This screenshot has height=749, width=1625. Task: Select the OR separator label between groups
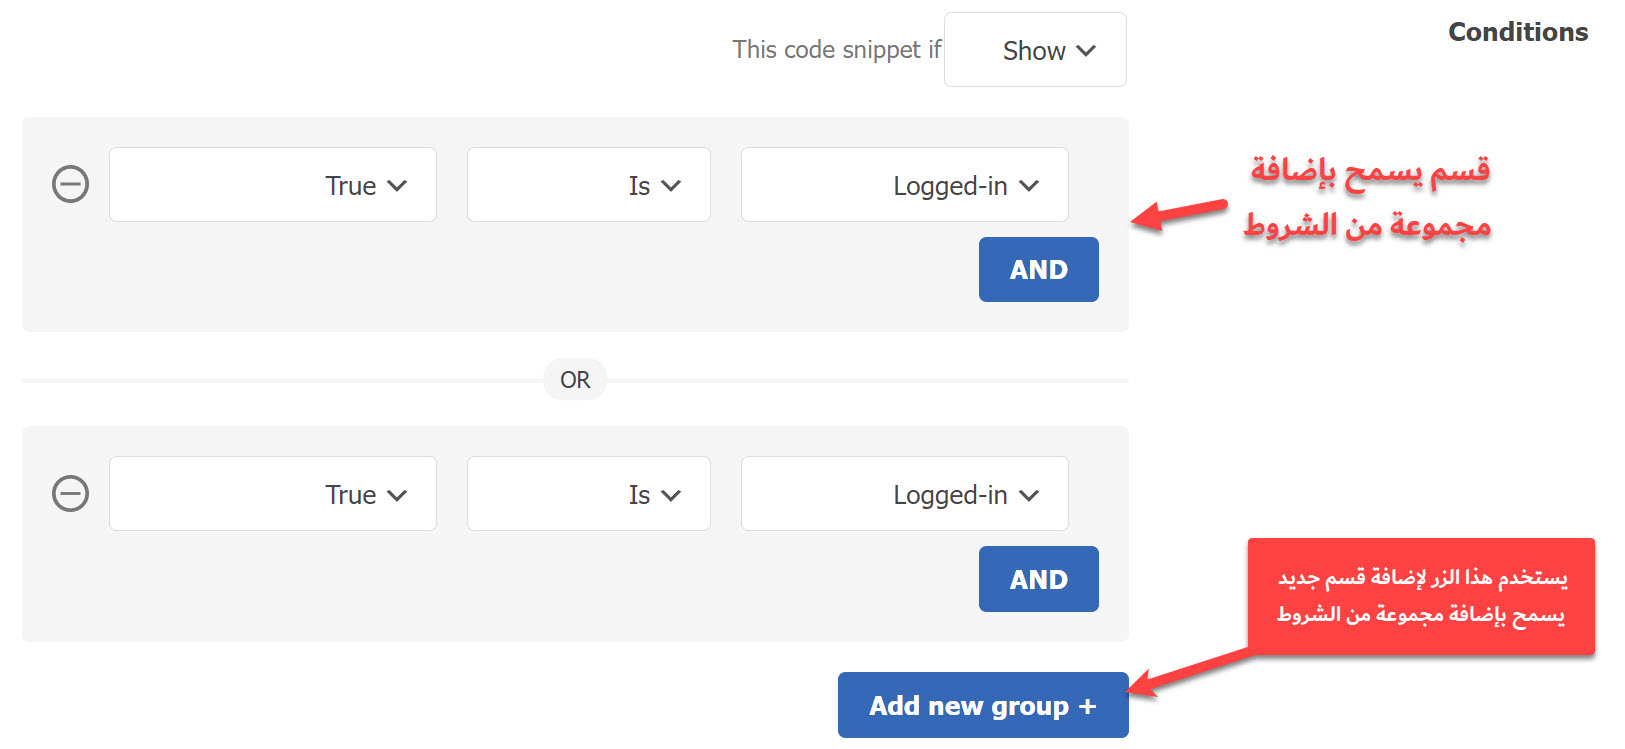coord(575,380)
